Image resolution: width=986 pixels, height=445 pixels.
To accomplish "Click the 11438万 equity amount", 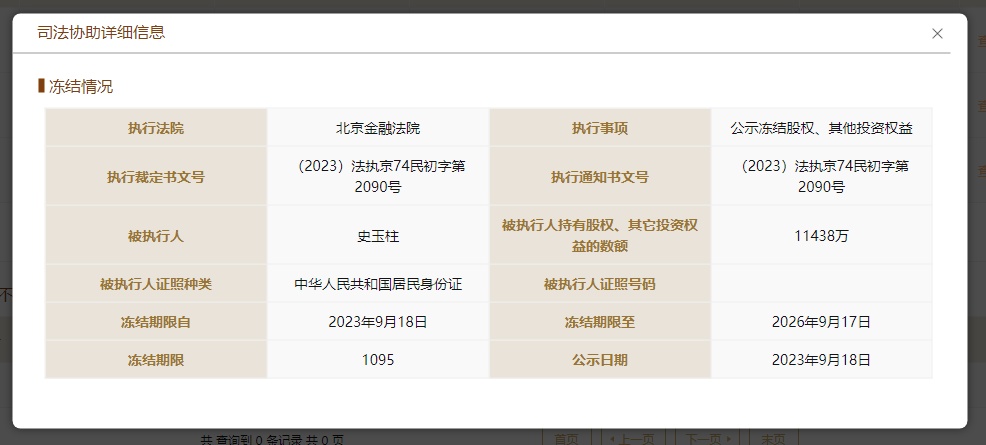I will pos(821,236).
